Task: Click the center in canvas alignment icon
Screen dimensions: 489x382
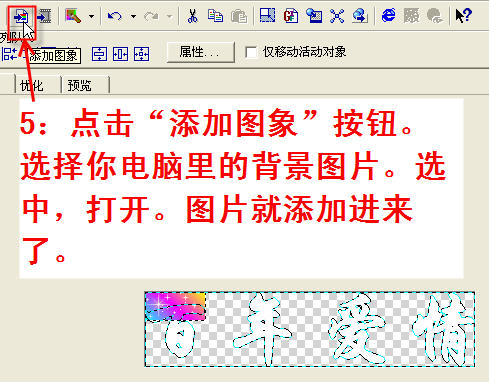Action: click(x=141, y=54)
